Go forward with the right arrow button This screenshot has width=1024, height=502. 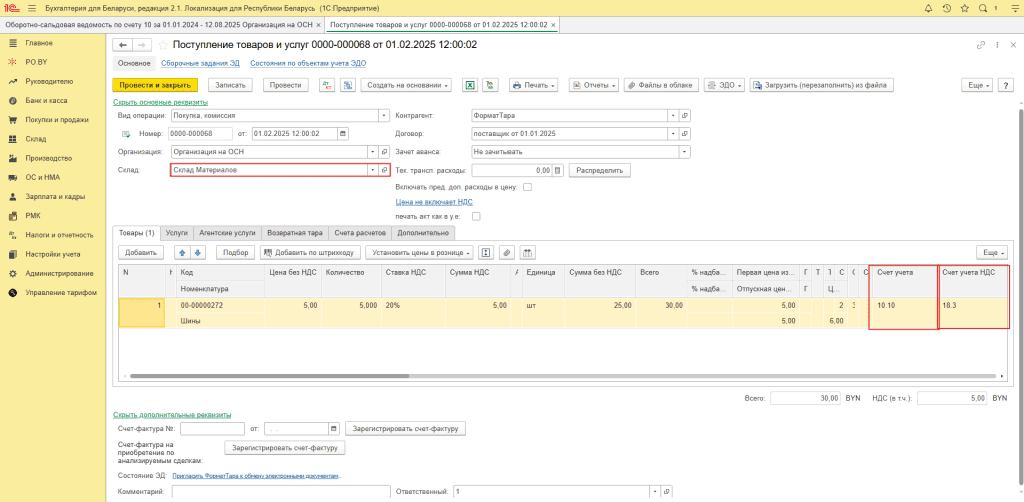[x=142, y=45]
